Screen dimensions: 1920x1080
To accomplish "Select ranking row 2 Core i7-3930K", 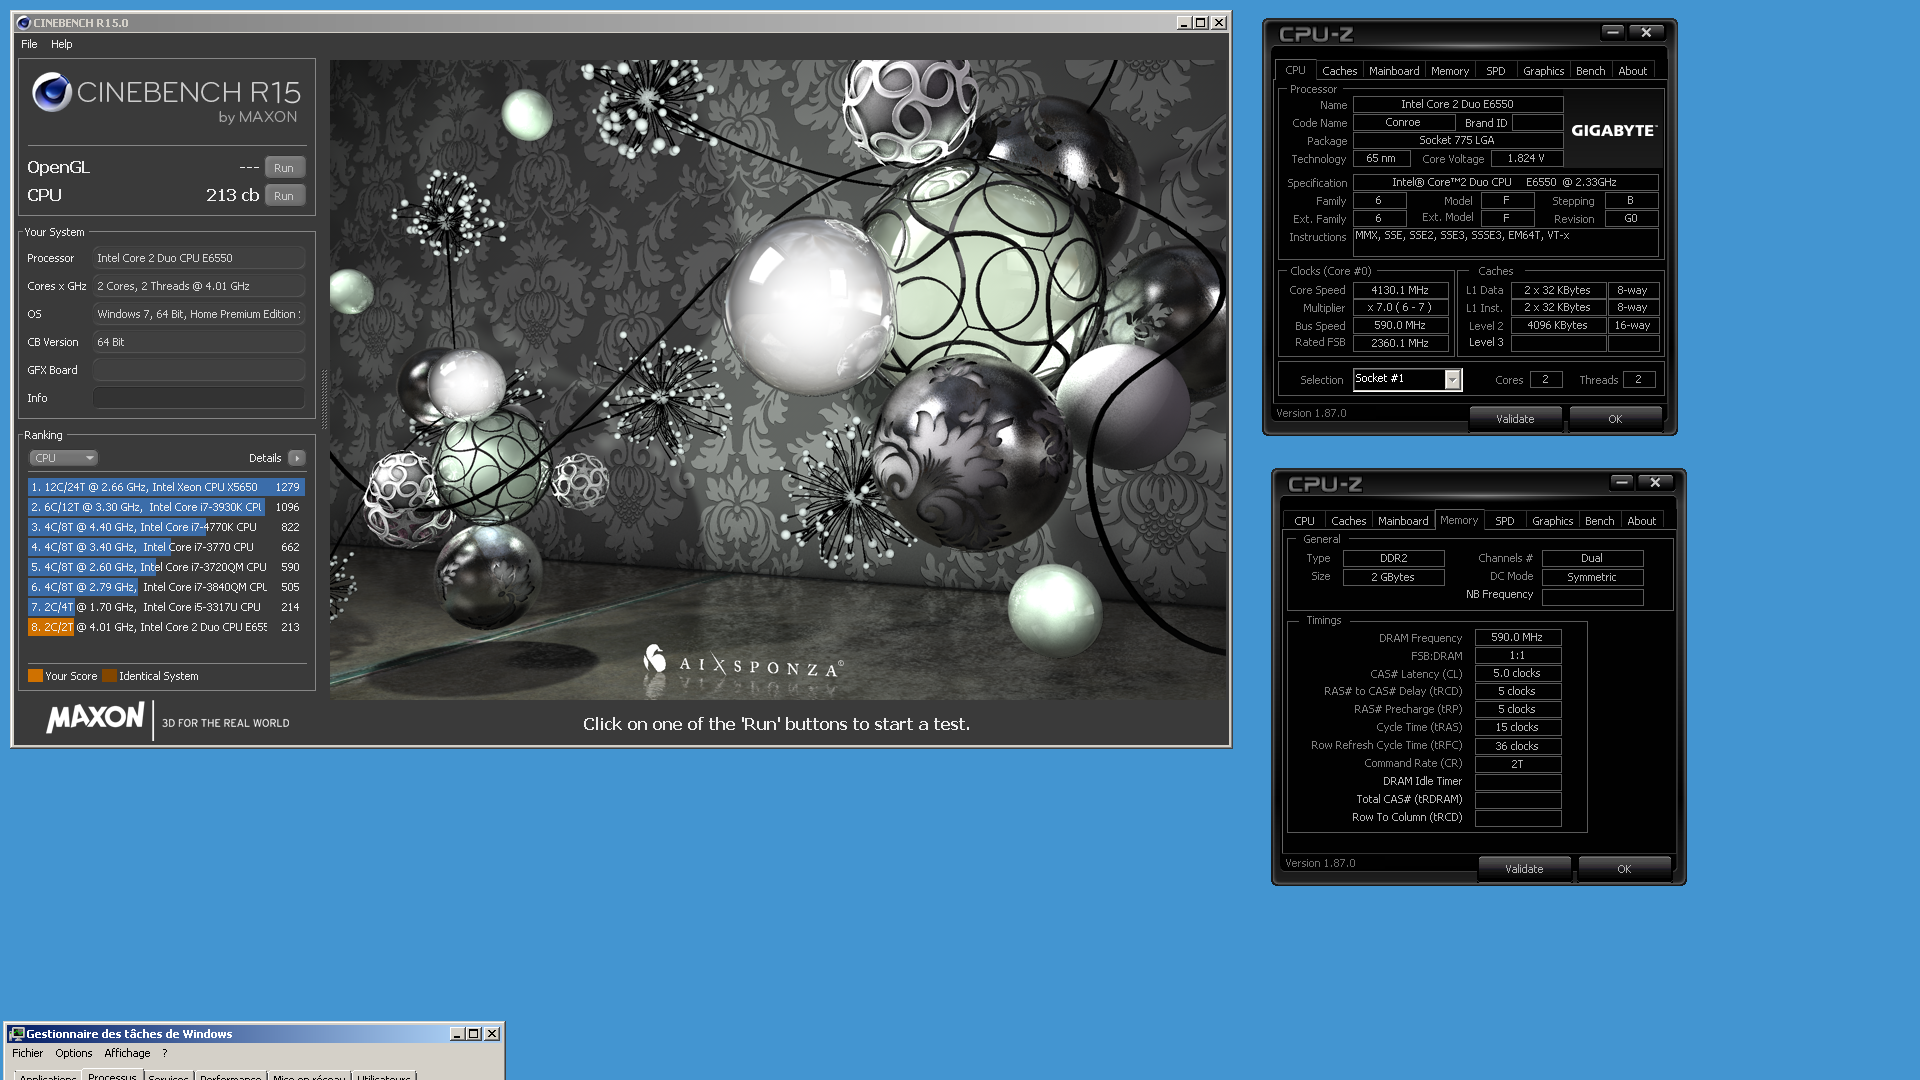I will pyautogui.click(x=166, y=507).
